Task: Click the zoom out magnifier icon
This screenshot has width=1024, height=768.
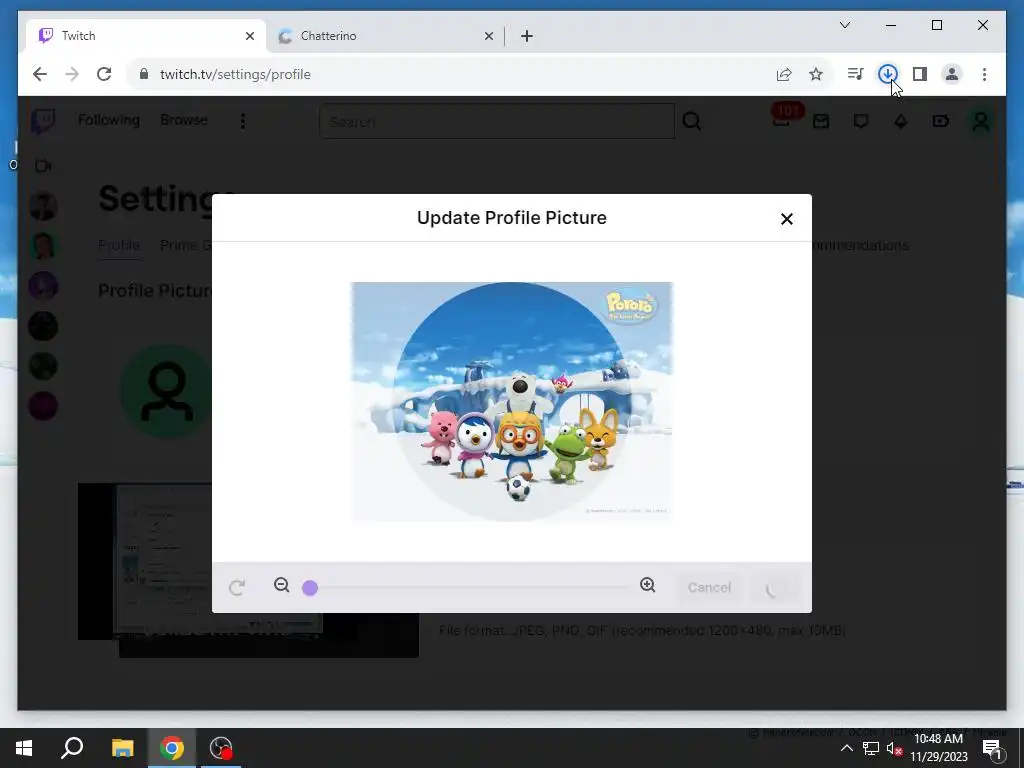Action: pyautogui.click(x=281, y=585)
